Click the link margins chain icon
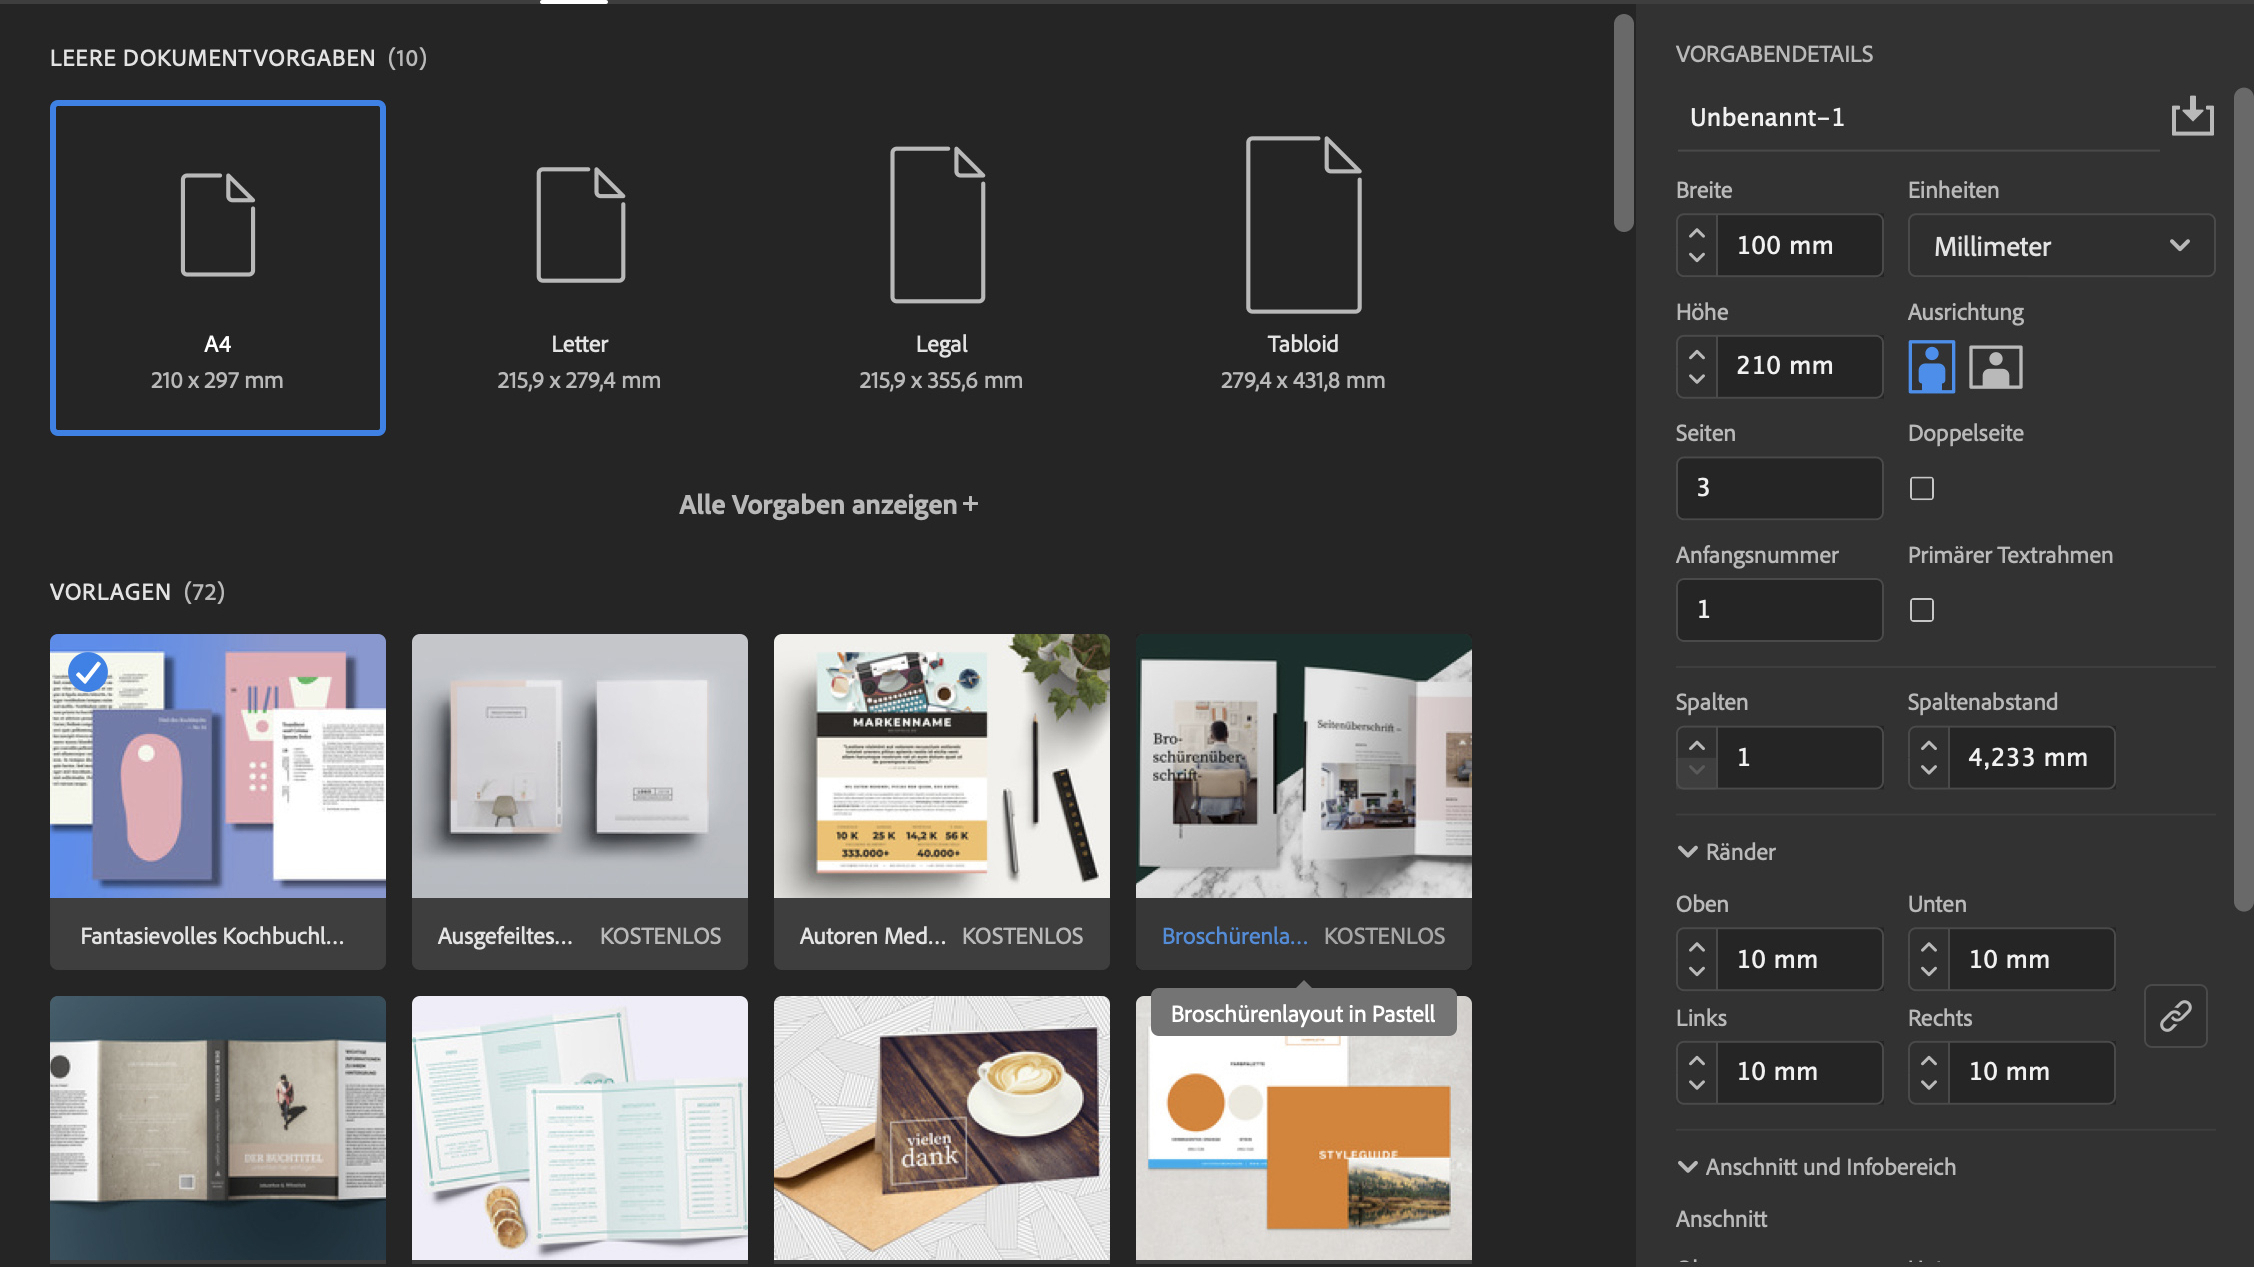Viewport: 2254px width, 1267px height. (2175, 1016)
